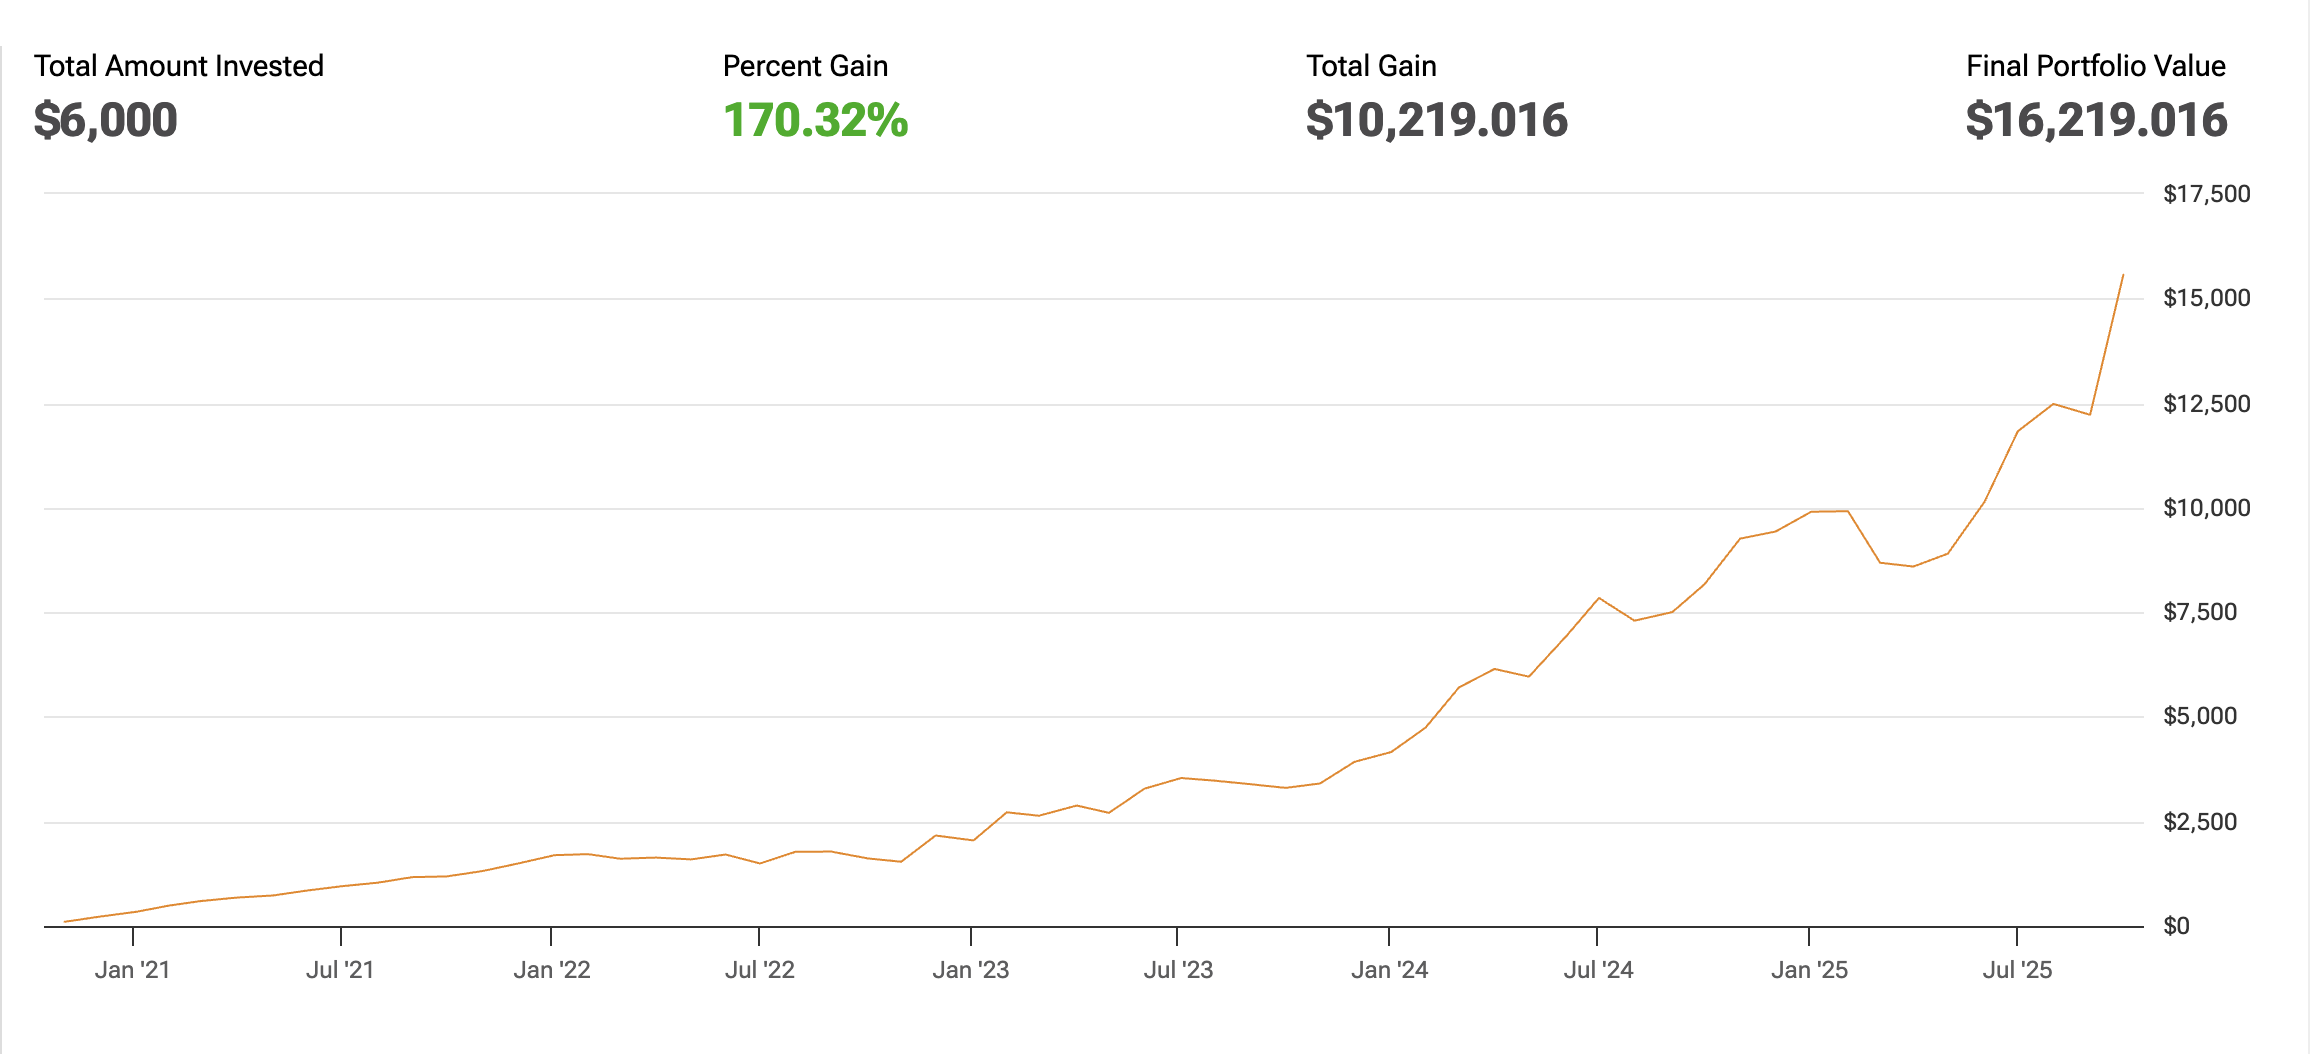Click the Jul '24 x-axis label
The image size is (2310, 1054).
(x=1598, y=970)
